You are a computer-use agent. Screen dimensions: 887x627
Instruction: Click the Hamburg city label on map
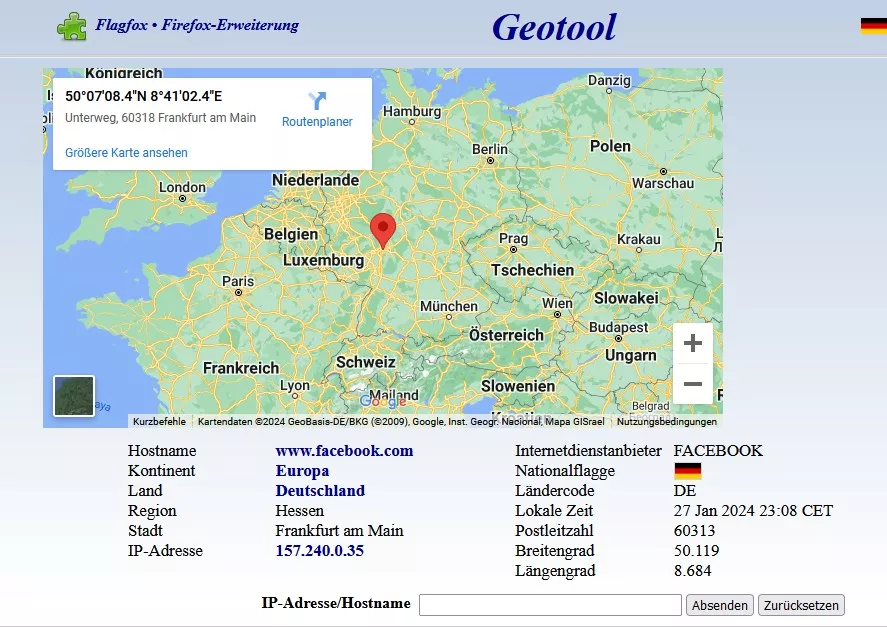[412, 111]
